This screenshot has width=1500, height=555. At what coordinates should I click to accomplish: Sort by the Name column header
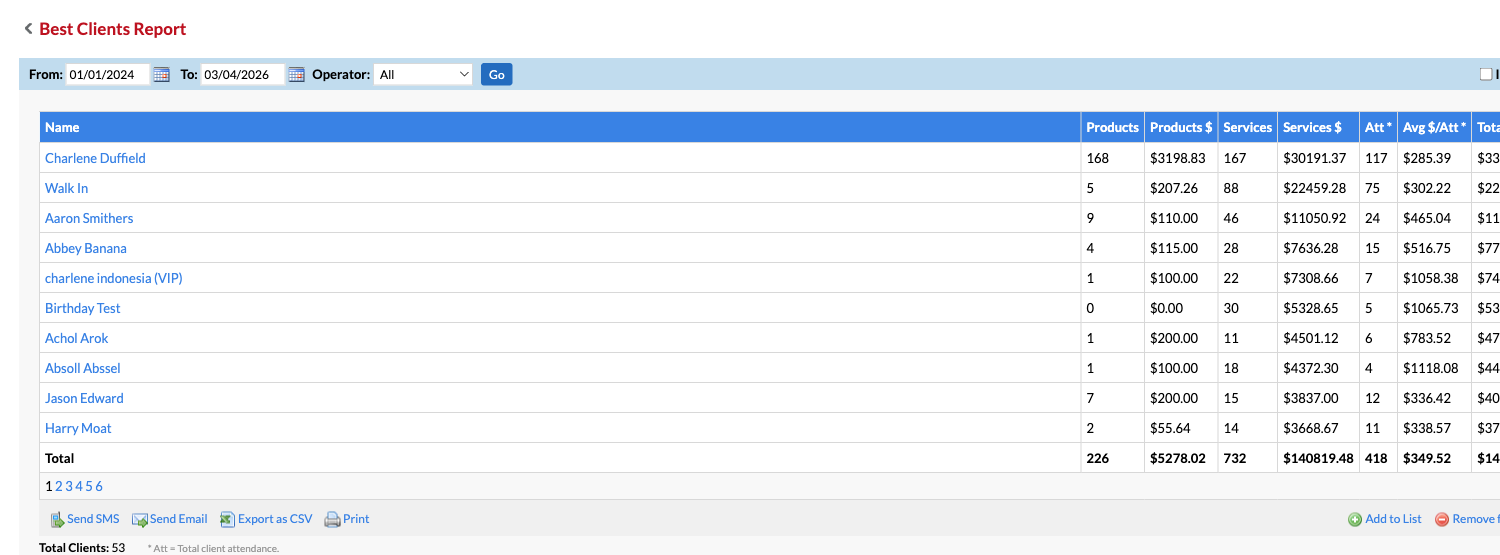(x=62, y=127)
